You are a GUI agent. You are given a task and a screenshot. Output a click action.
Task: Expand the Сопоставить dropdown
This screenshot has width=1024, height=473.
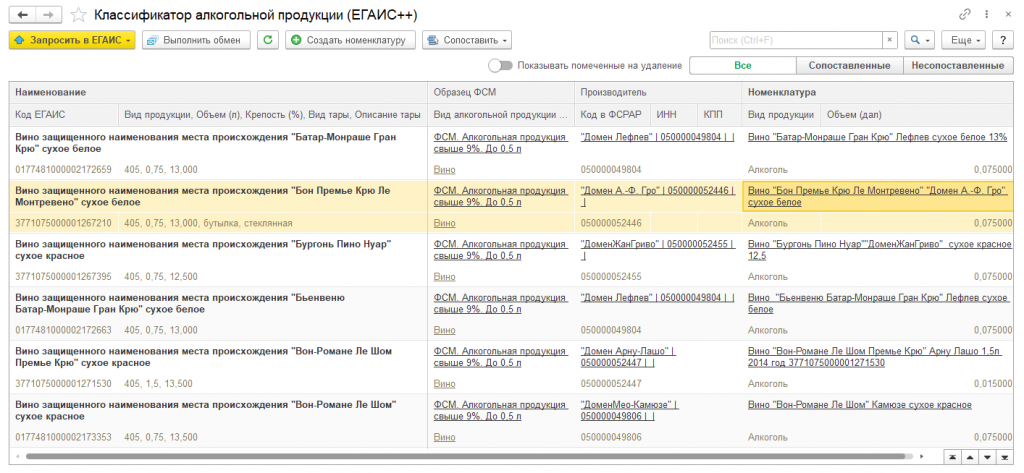pos(466,40)
